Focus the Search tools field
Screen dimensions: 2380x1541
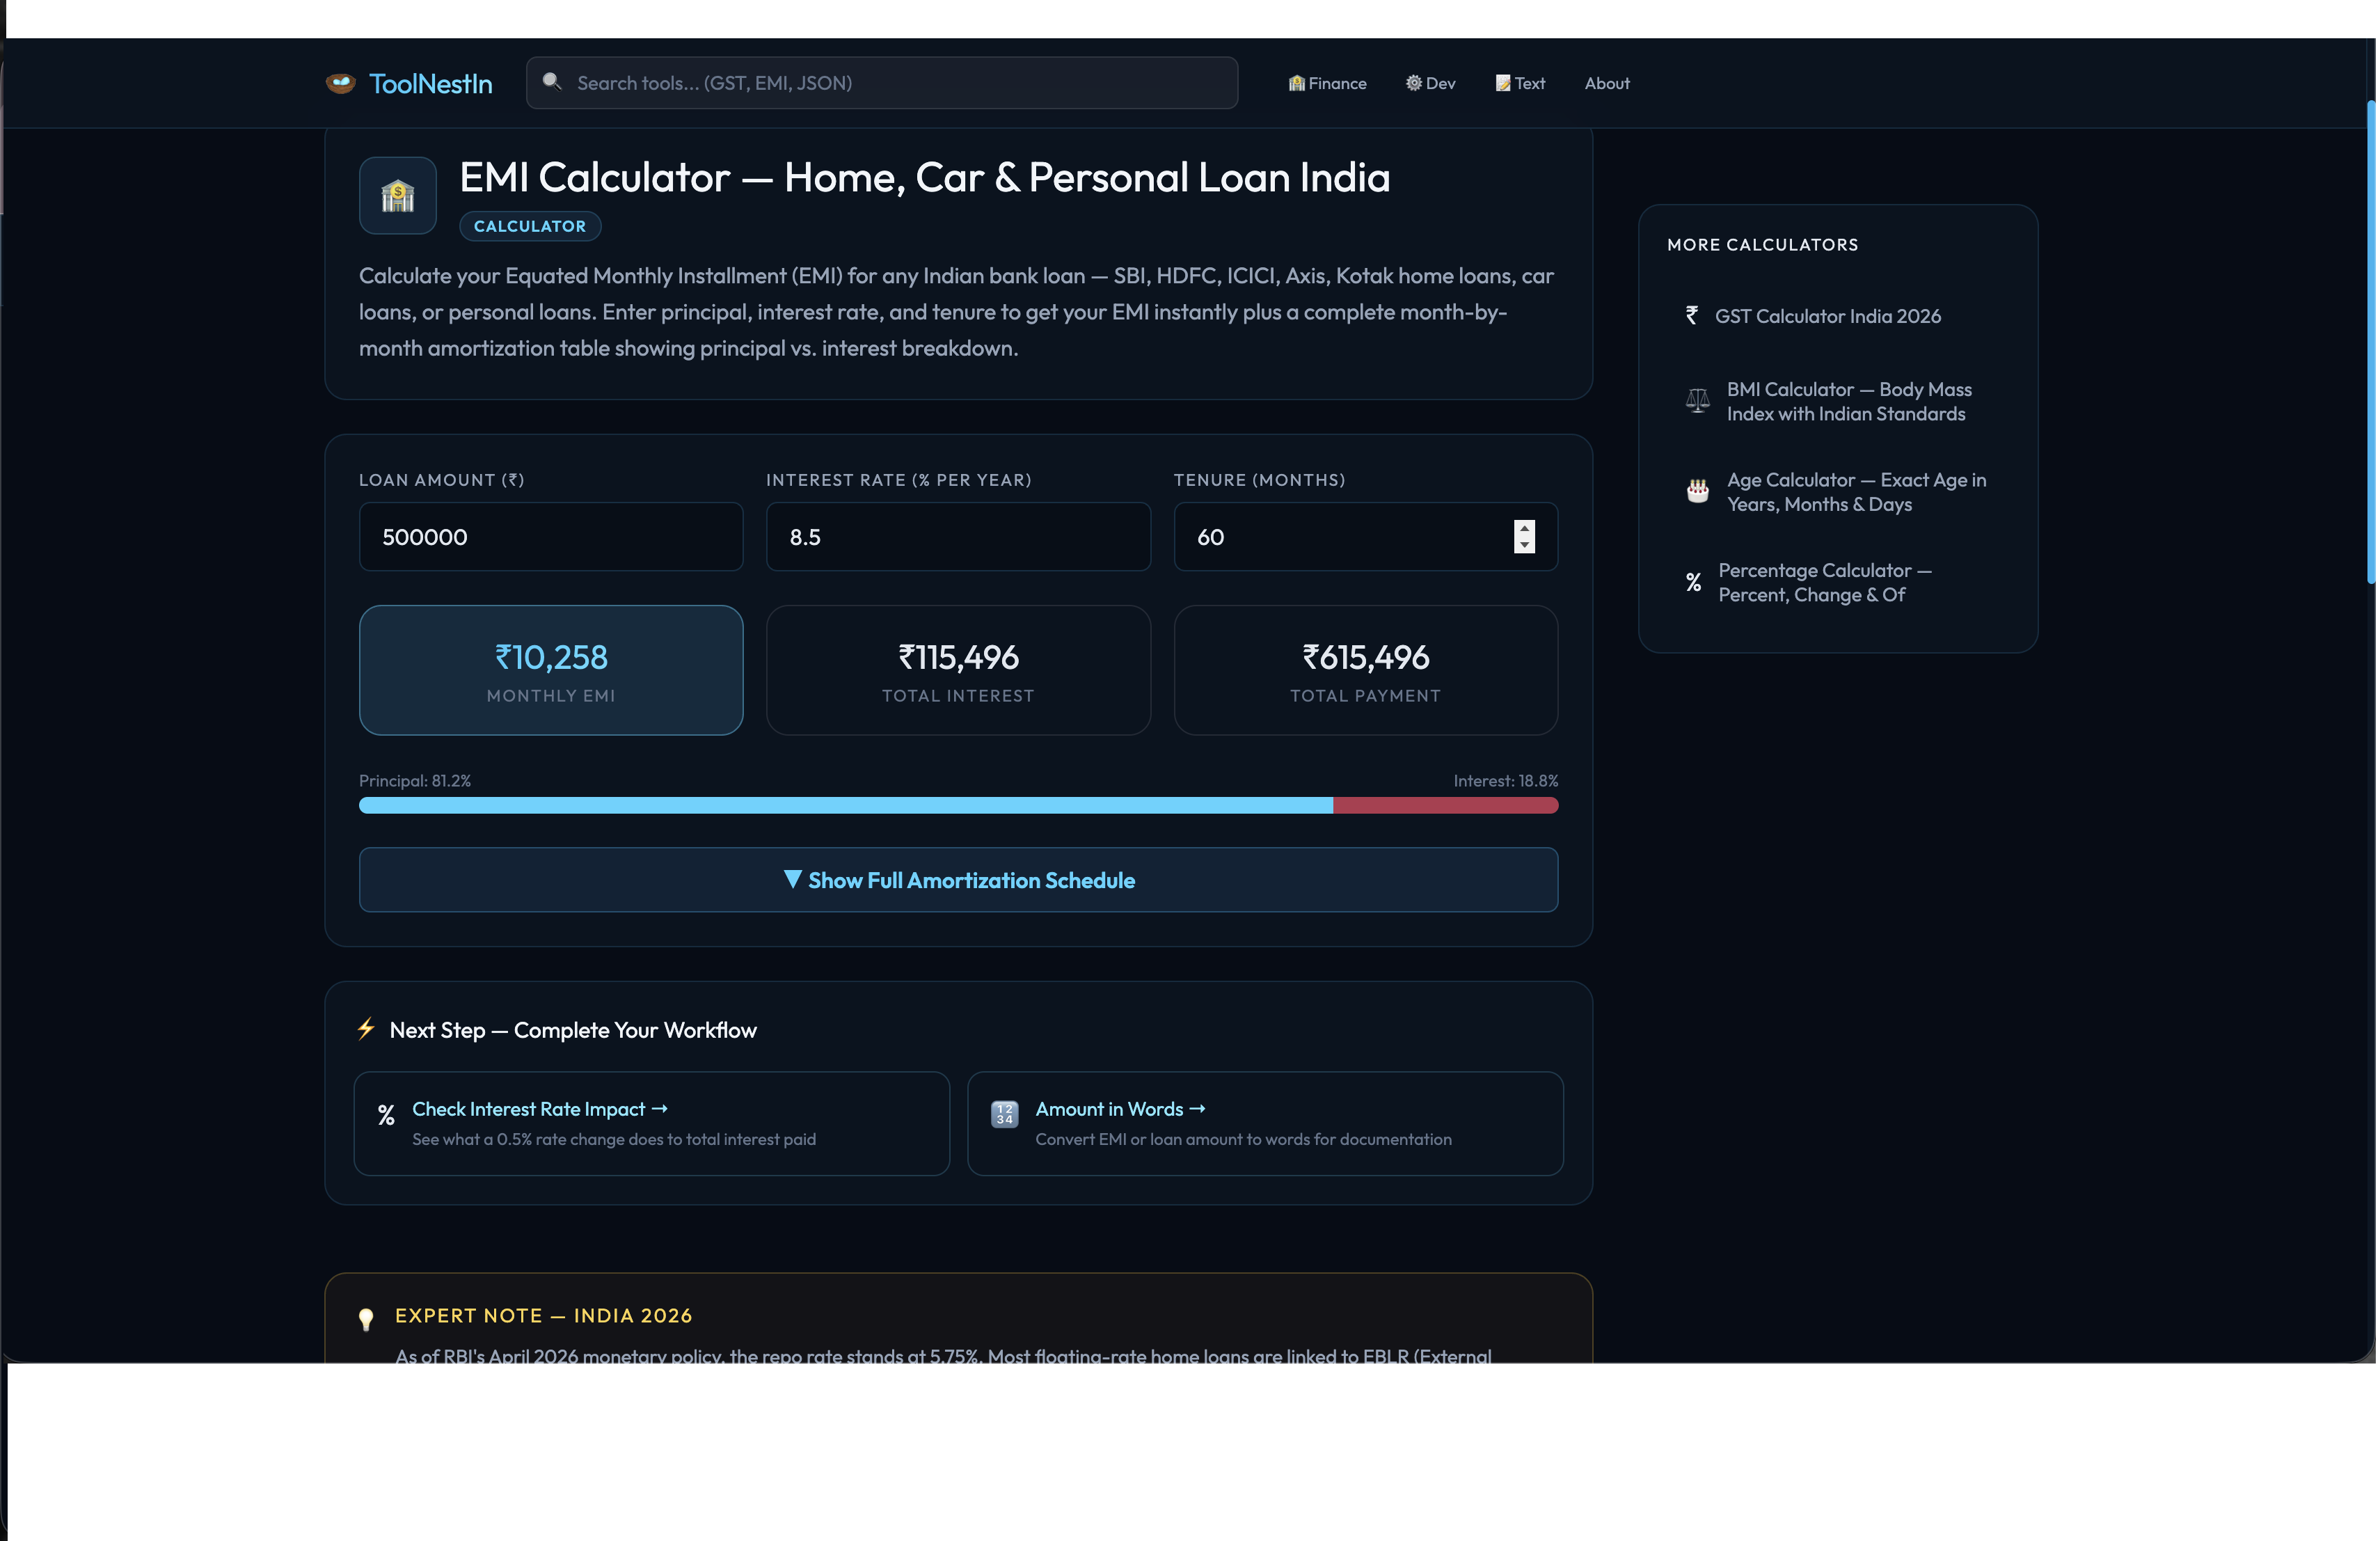point(882,83)
